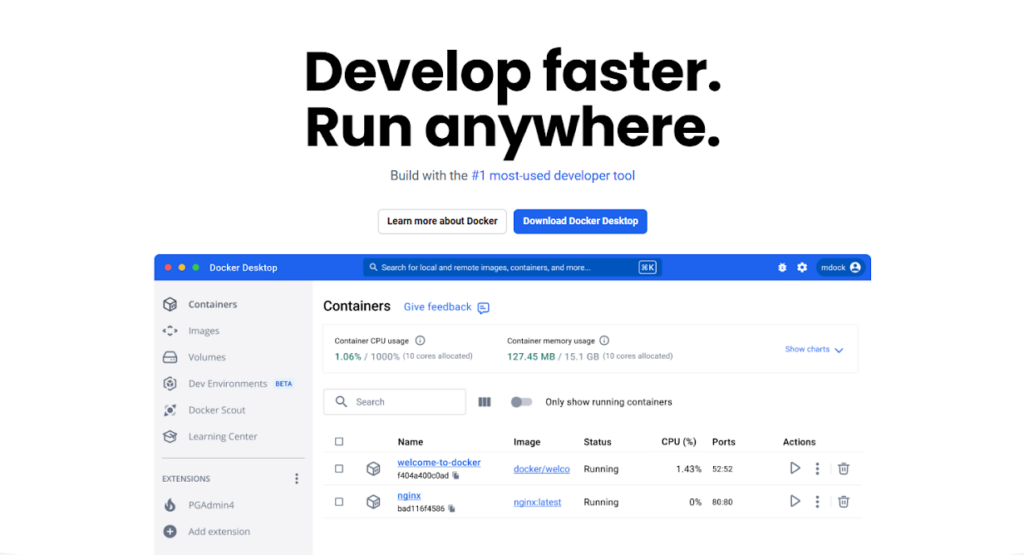Click the Add extension label

tap(219, 531)
